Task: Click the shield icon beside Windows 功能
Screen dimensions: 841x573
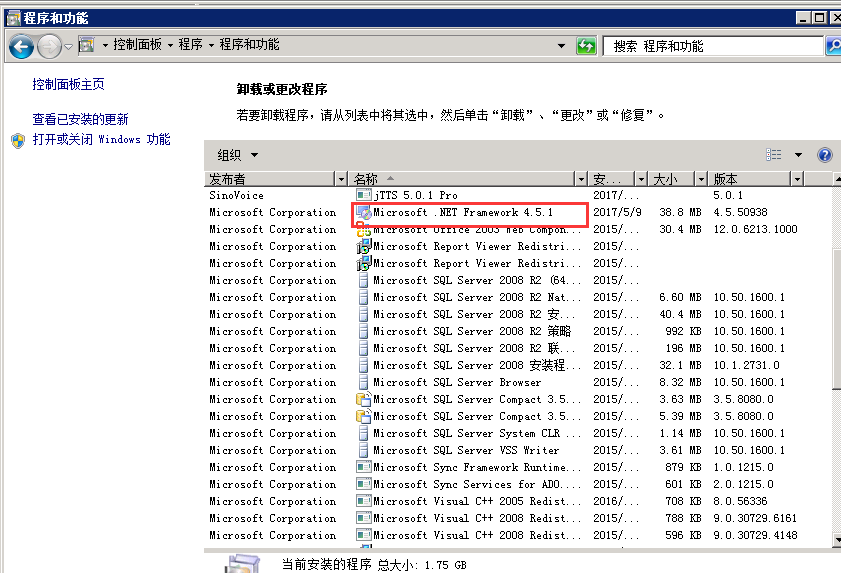Action: click(x=18, y=141)
